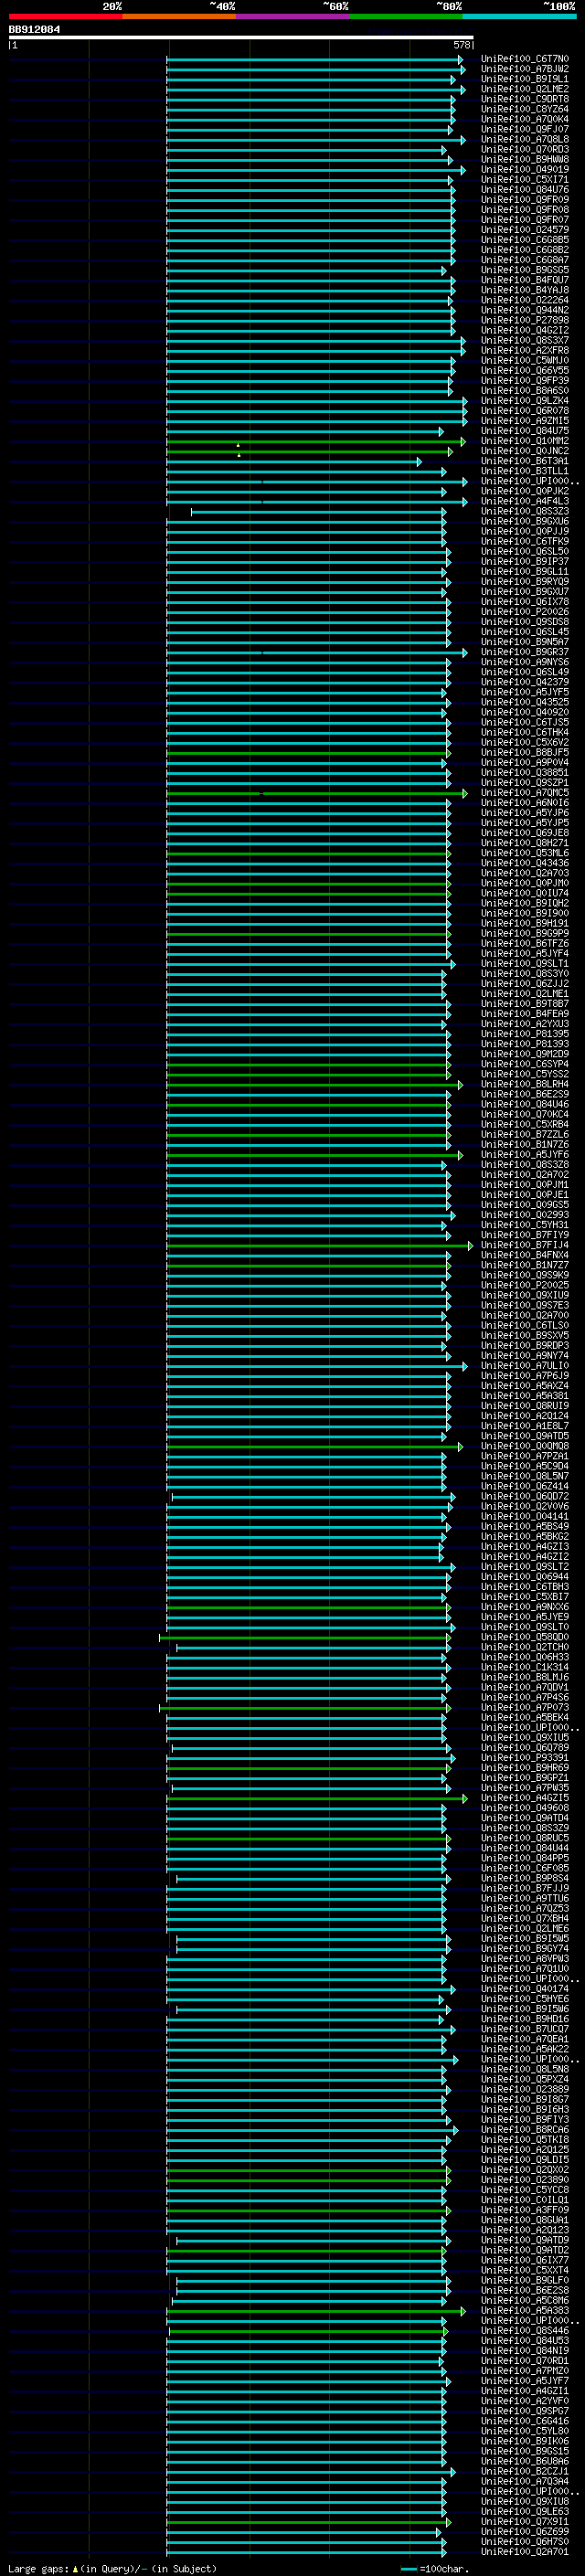Screen dimensions: 585x2576
Task: Select the UniRef100_C6G8B5 label
Action: pos(525,239)
